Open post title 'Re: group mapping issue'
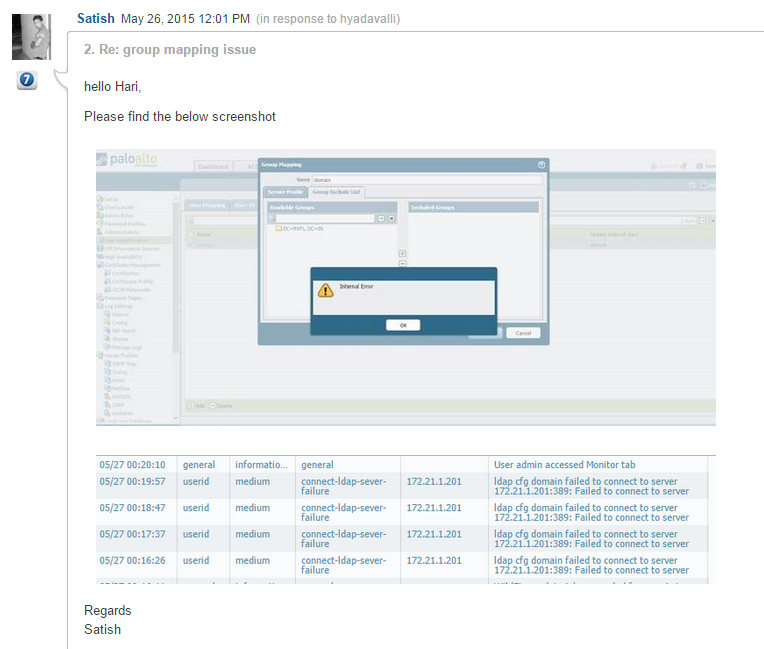The height and width of the screenshot is (649, 764). (x=177, y=50)
